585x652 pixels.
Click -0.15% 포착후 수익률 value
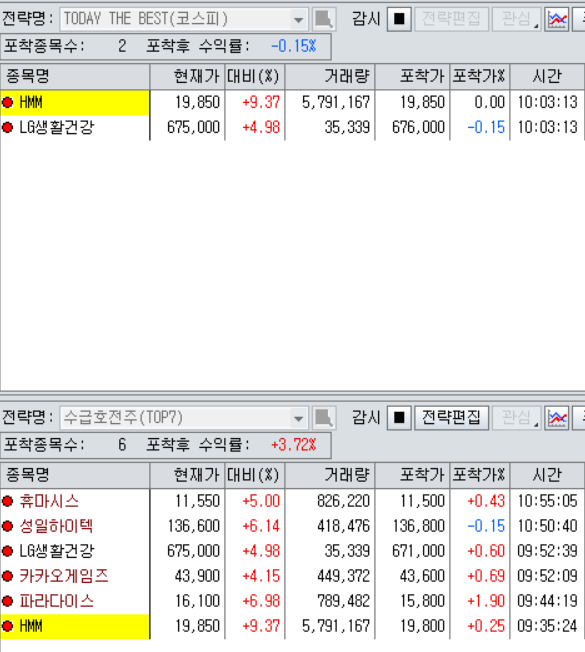click(294, 46)
